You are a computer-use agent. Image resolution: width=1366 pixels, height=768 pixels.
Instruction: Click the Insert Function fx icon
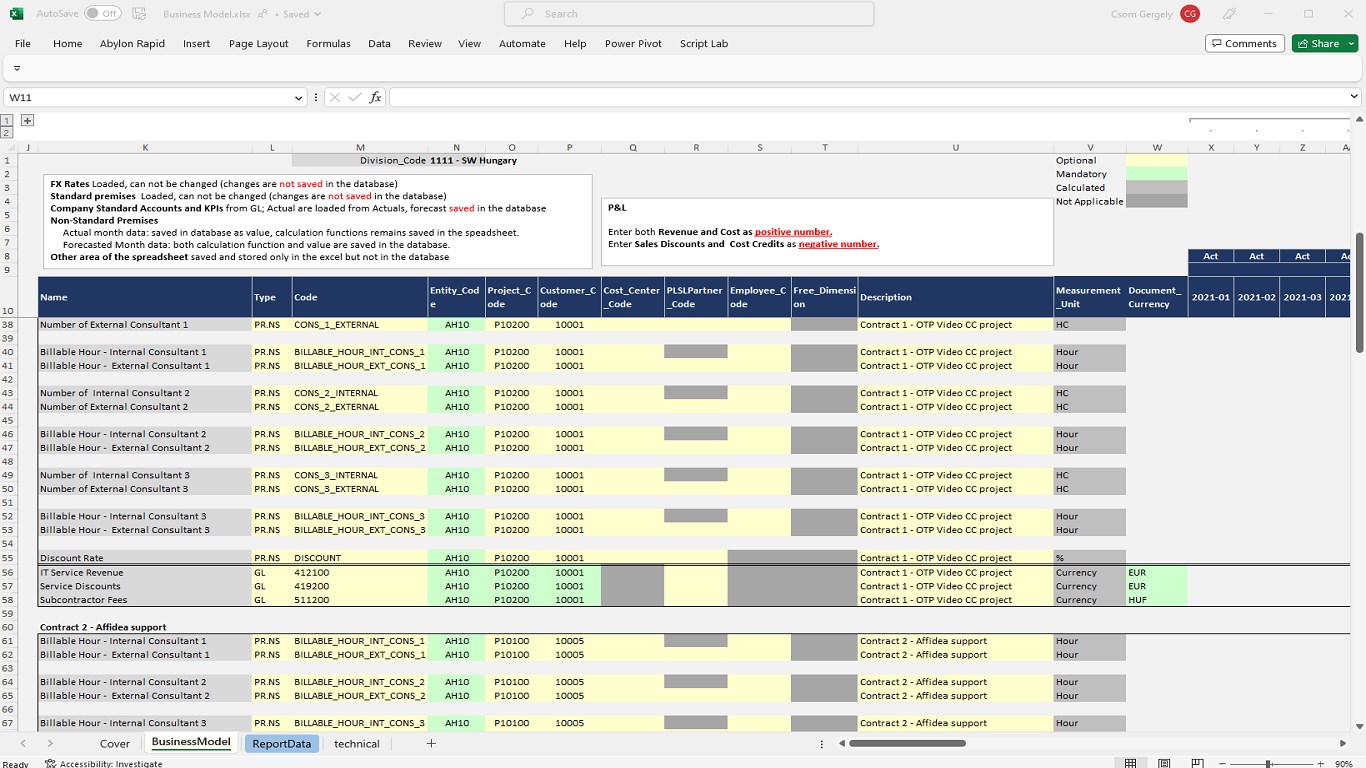pyautogui.click(x=376, y=97)
